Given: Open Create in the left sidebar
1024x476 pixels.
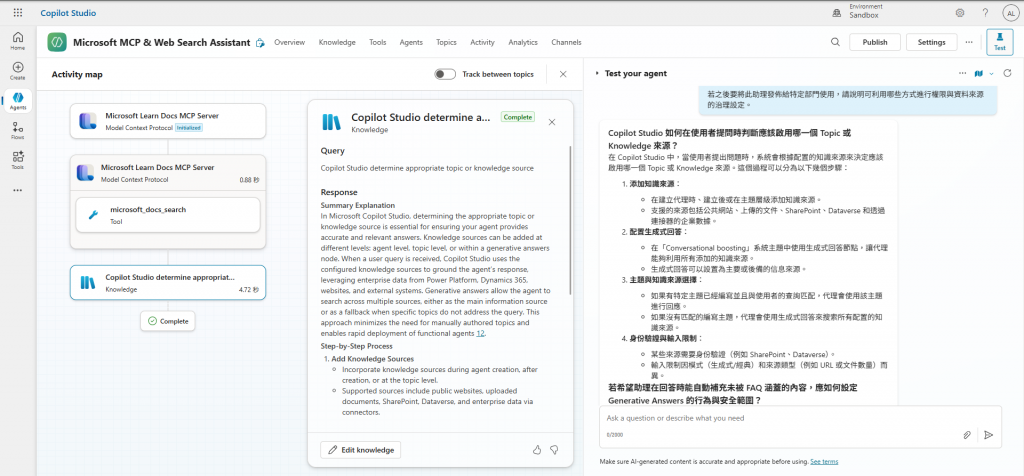Looking at the screenshot, I should 18,71.
